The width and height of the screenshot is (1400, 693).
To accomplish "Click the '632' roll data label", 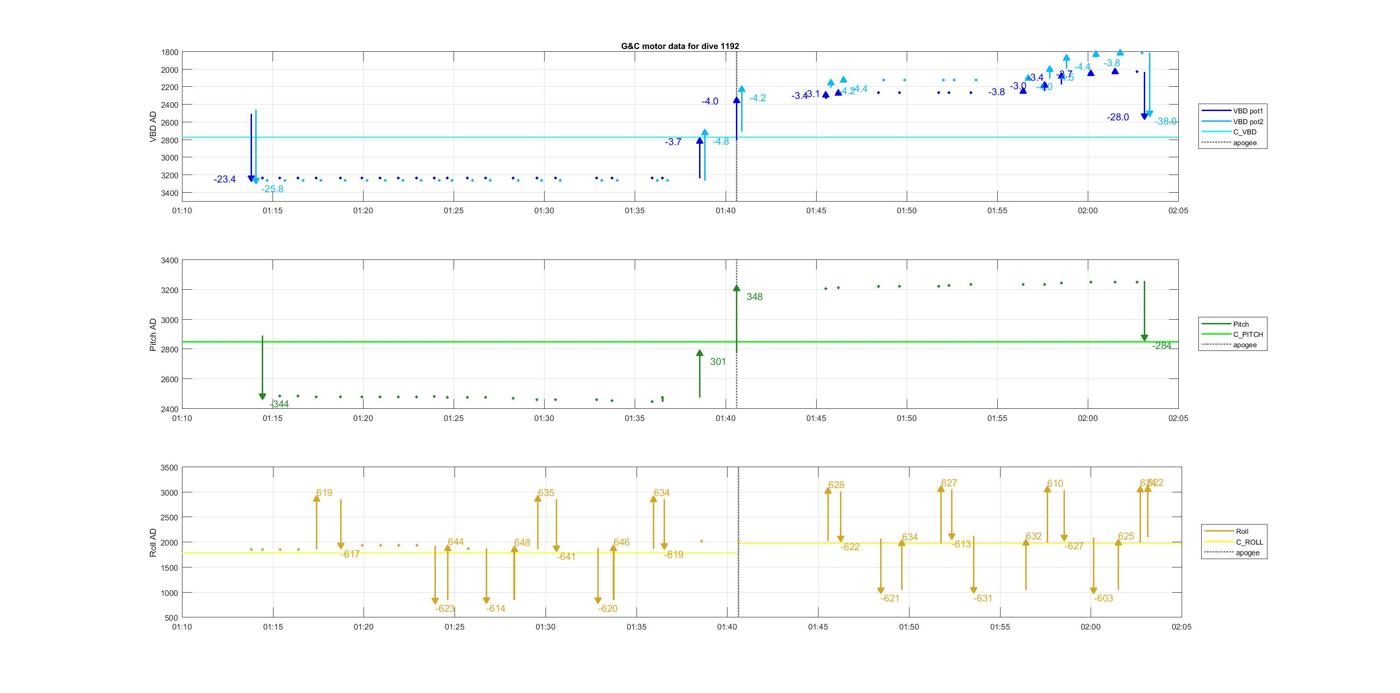I will 1034,537.
